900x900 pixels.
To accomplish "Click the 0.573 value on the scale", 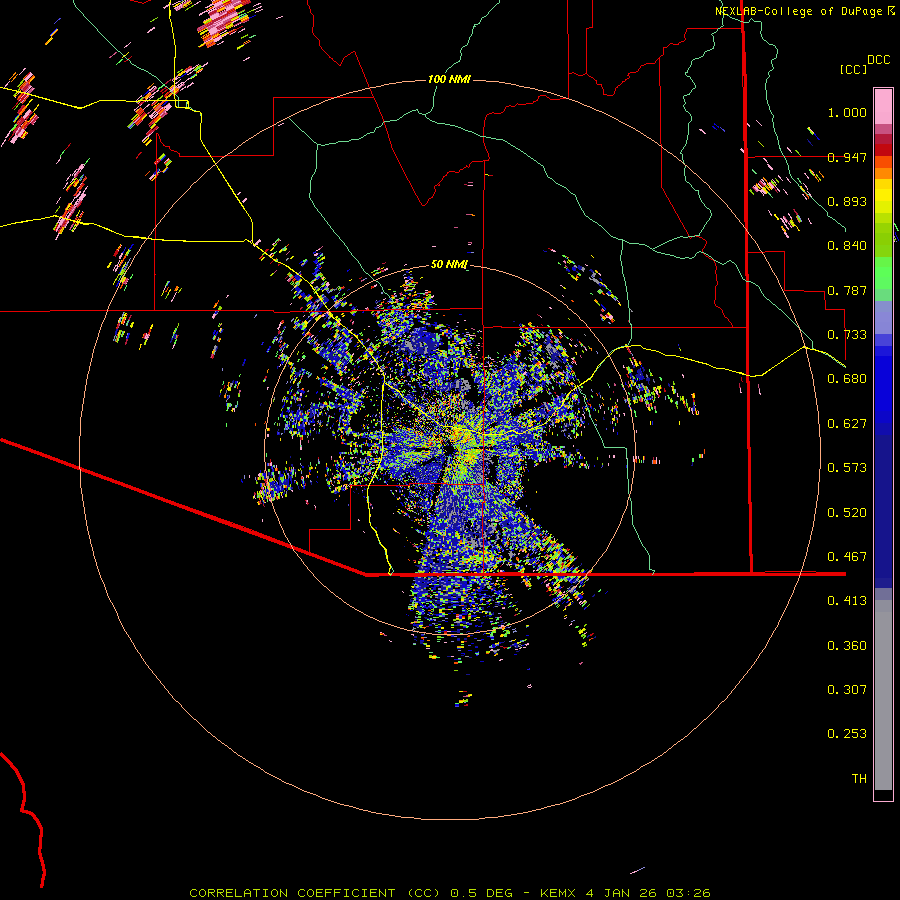I will [x=847, y=468].
